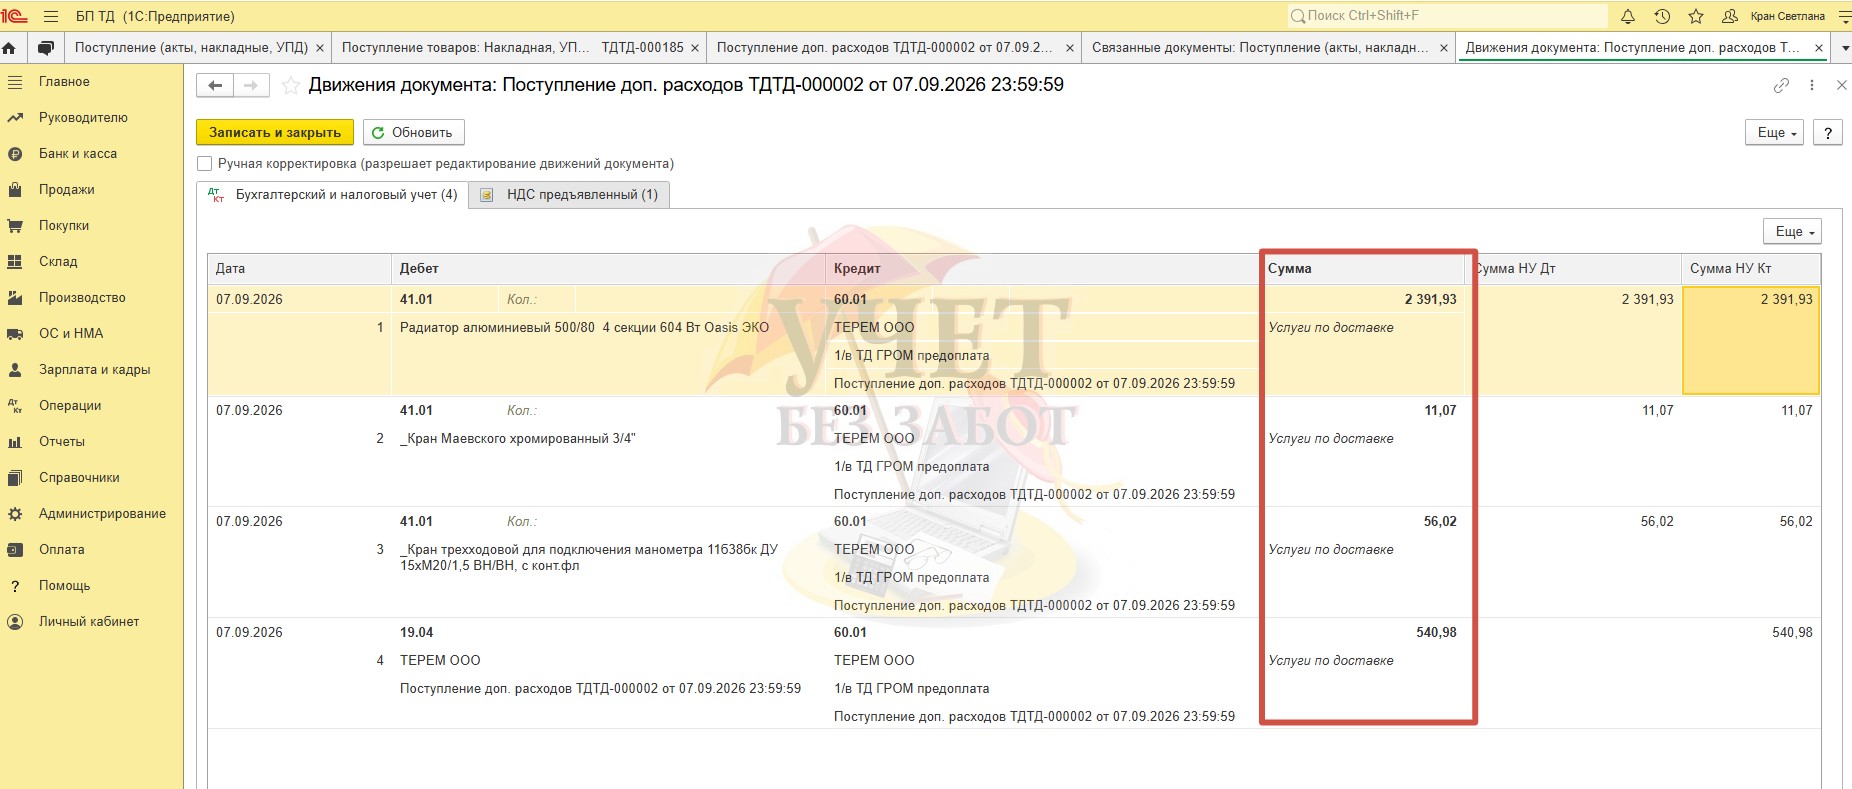The width and height of the screenshot is (1852, 789).
Task: Click the 1C logo icon
Action: pyautogui.click(x=14, y=16)
